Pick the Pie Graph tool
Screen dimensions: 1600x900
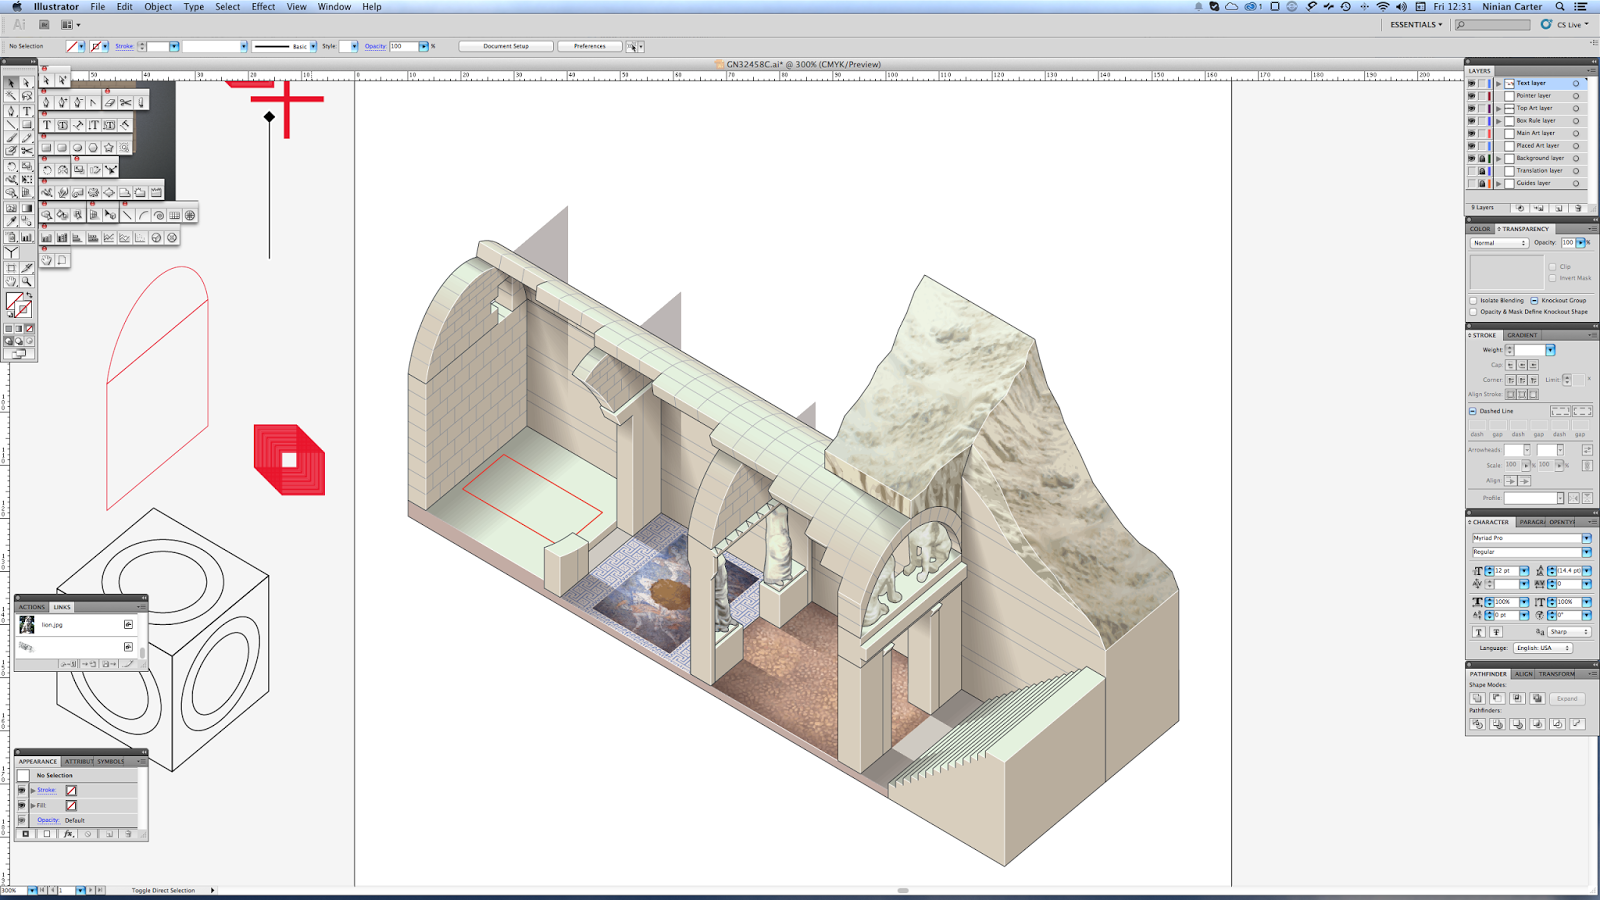pyautogui.click(x=156, y=238)
